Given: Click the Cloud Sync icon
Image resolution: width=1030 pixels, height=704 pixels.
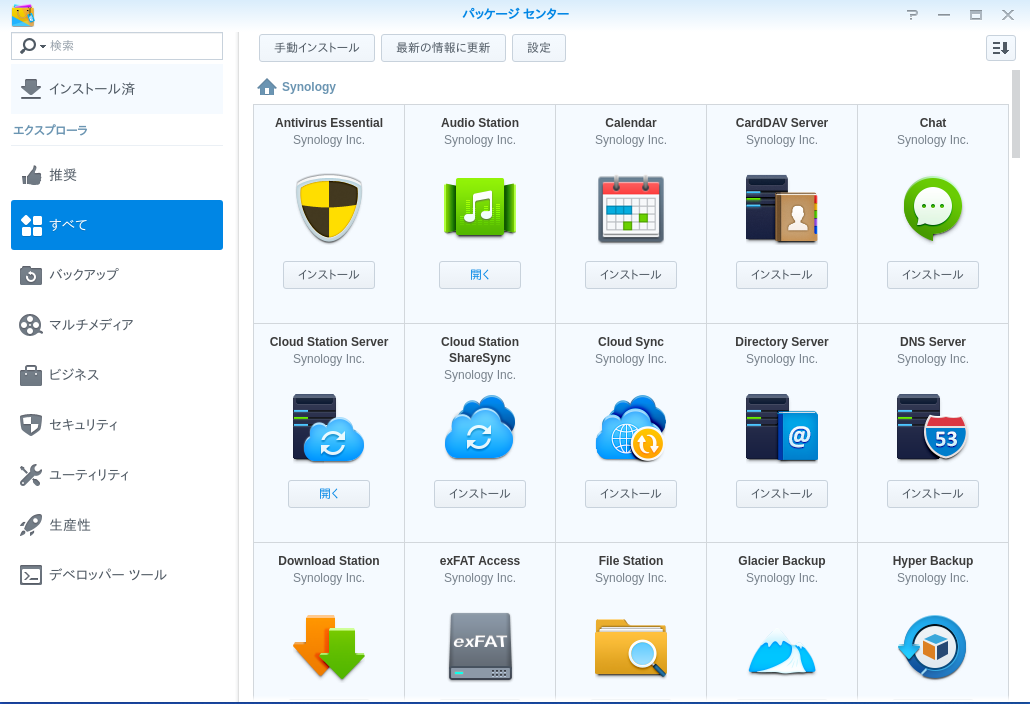Looking at the screenshot, I should (x=631, y=428).
